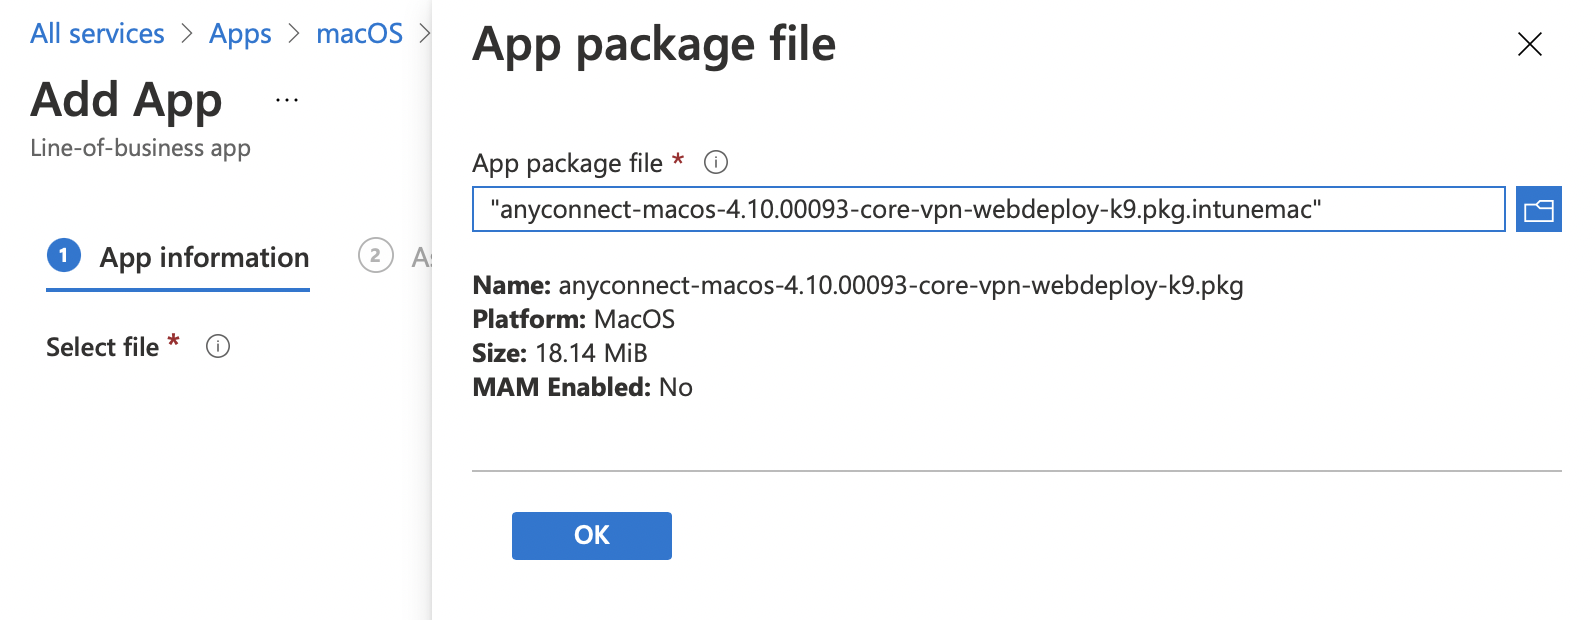
Task: Navigate to macOS breadcrumb link
Action: (360, 33)
